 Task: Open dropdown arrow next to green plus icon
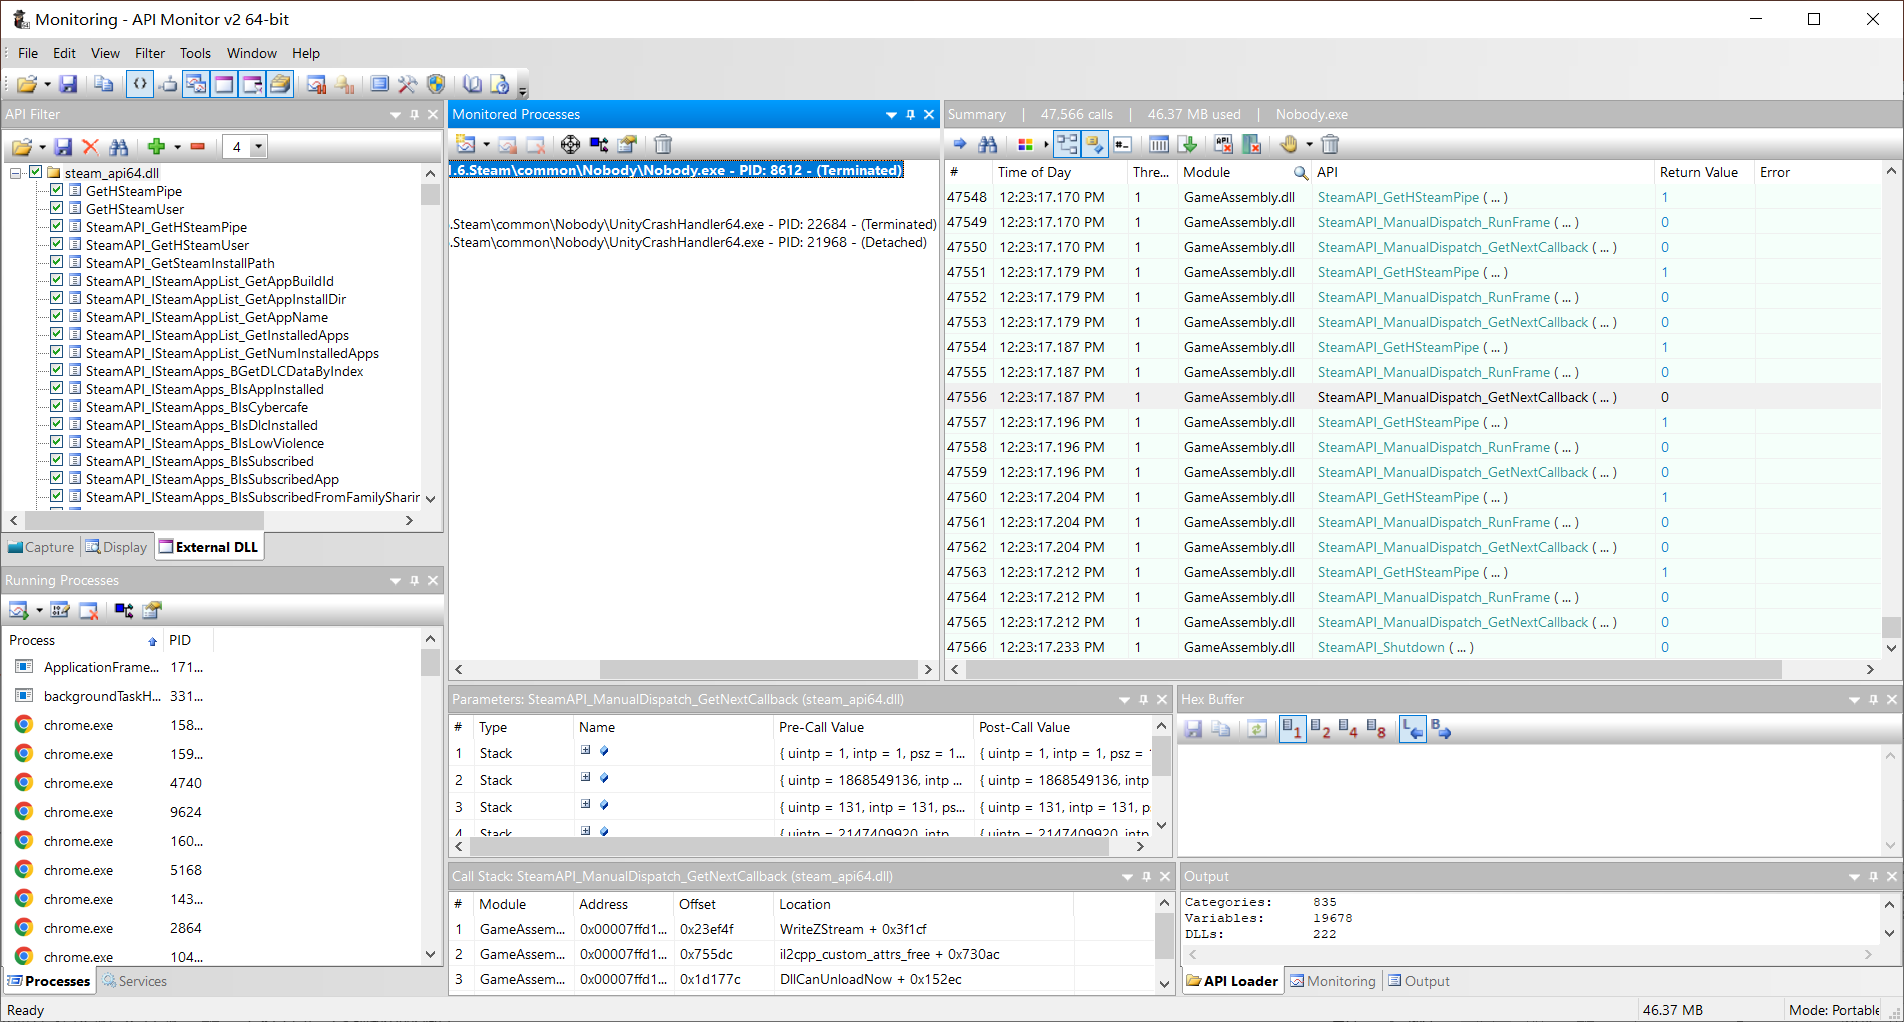point(177,147)
